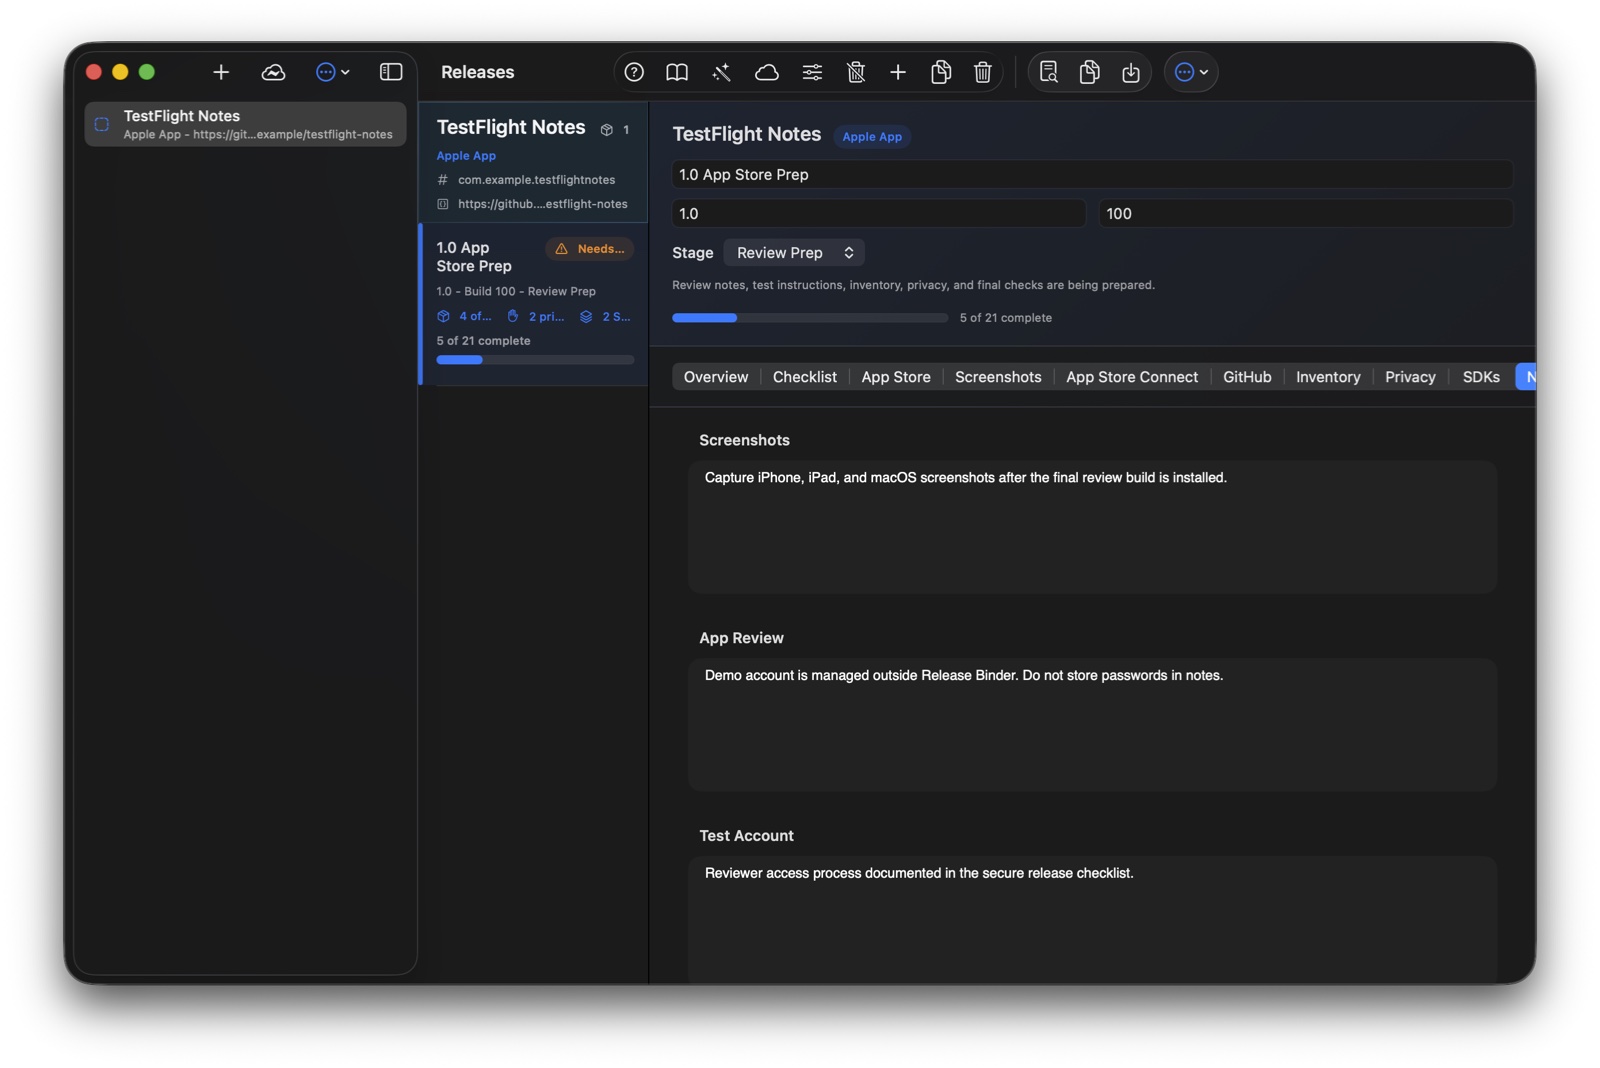1600x1068 pixels.
Task: Open the App Store Connect tab
Action: pyautogui.click(x=1132, y=377)
